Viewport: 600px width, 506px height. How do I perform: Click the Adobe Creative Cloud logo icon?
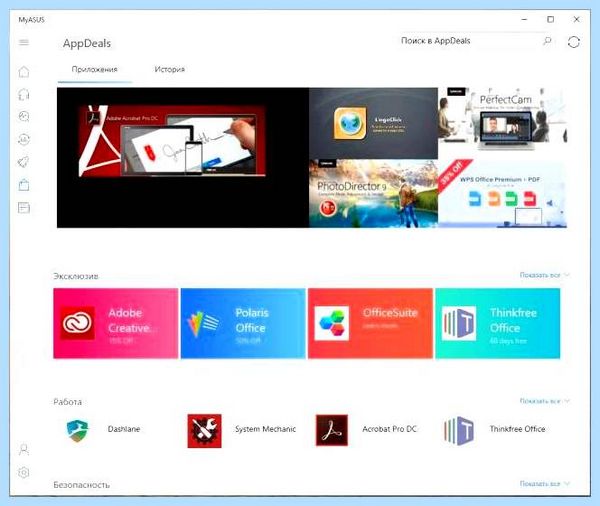(x=78, y=323)
